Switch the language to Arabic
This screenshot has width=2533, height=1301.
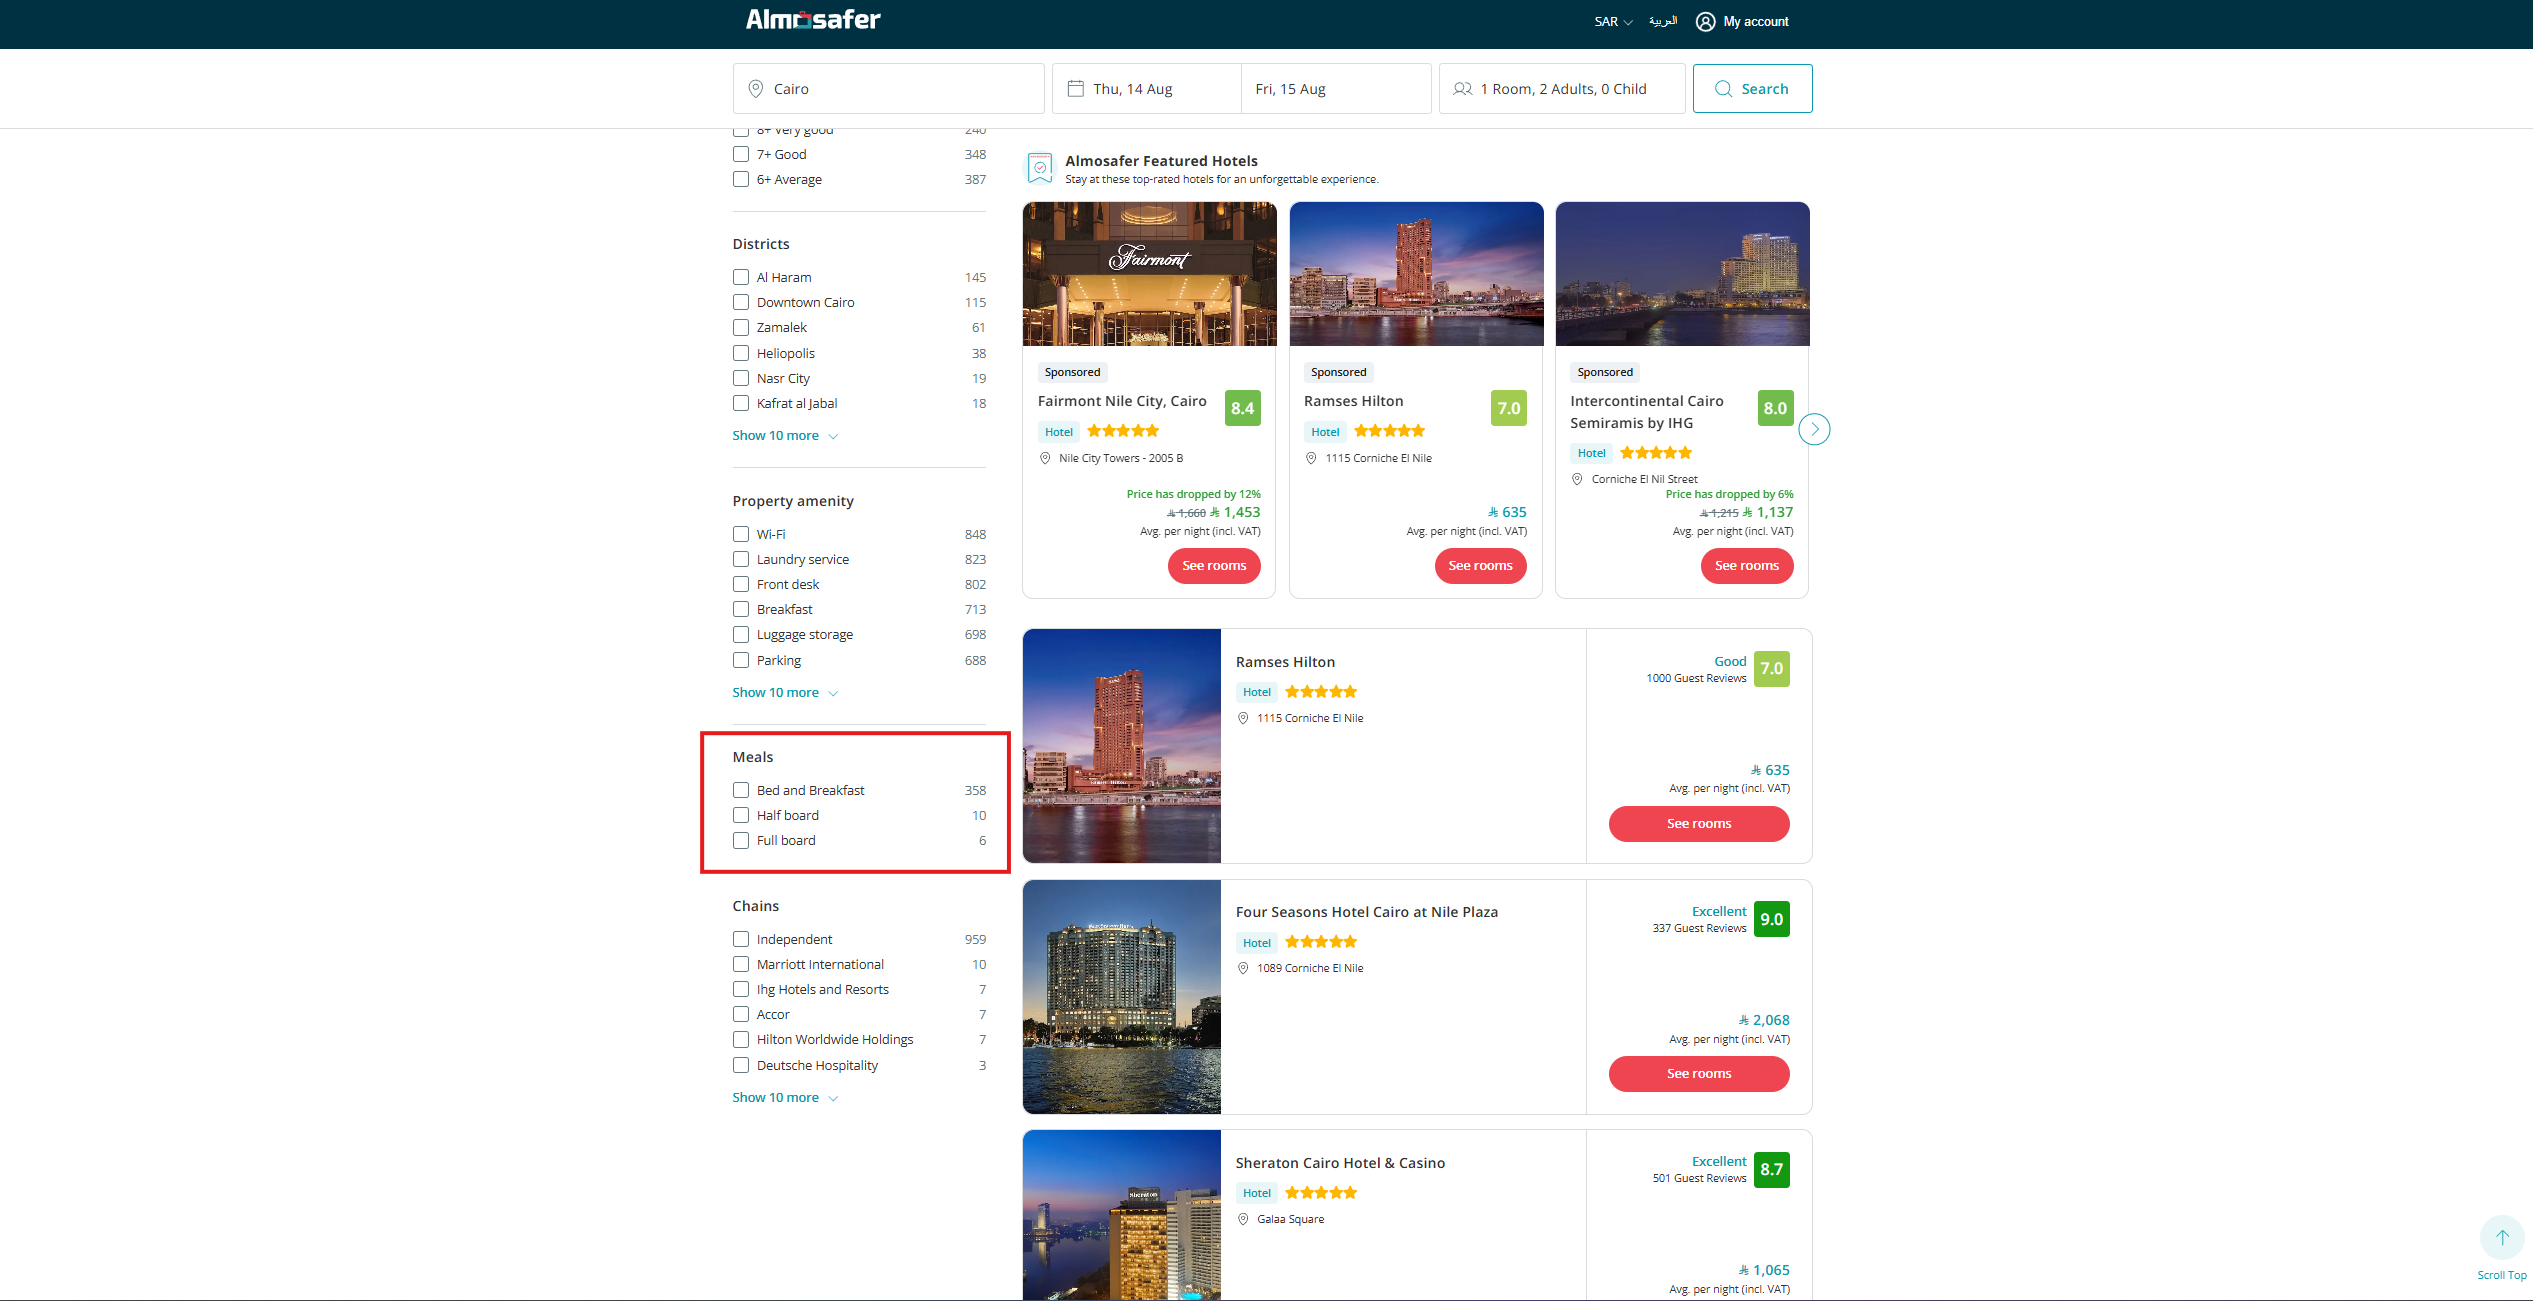(x=1662, y=22)
